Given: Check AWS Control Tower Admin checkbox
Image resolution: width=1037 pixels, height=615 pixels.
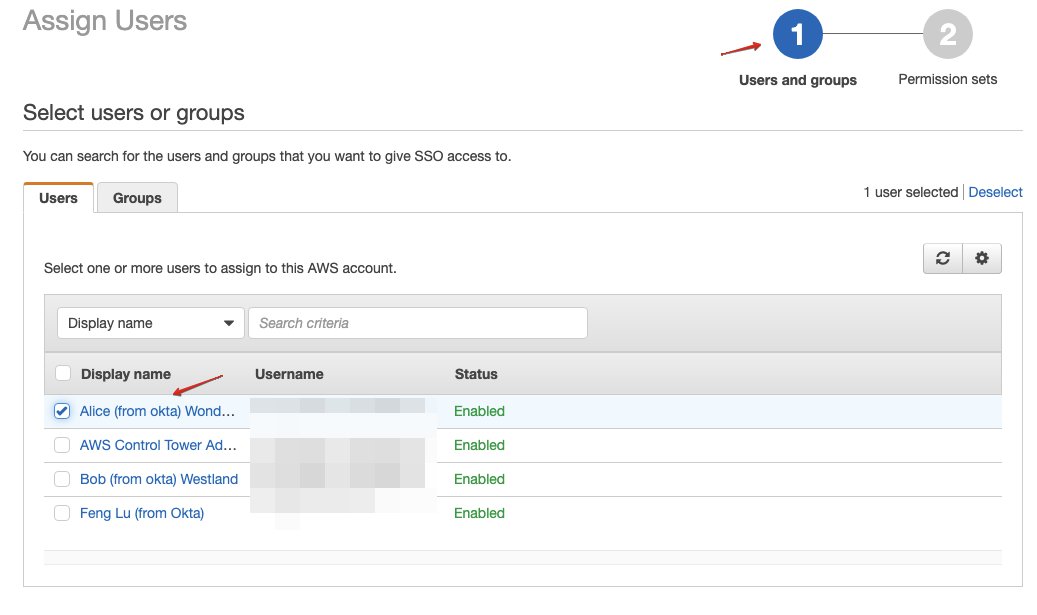Looking at the screenshot, I should pyautogui.click(x=62, y=445).
